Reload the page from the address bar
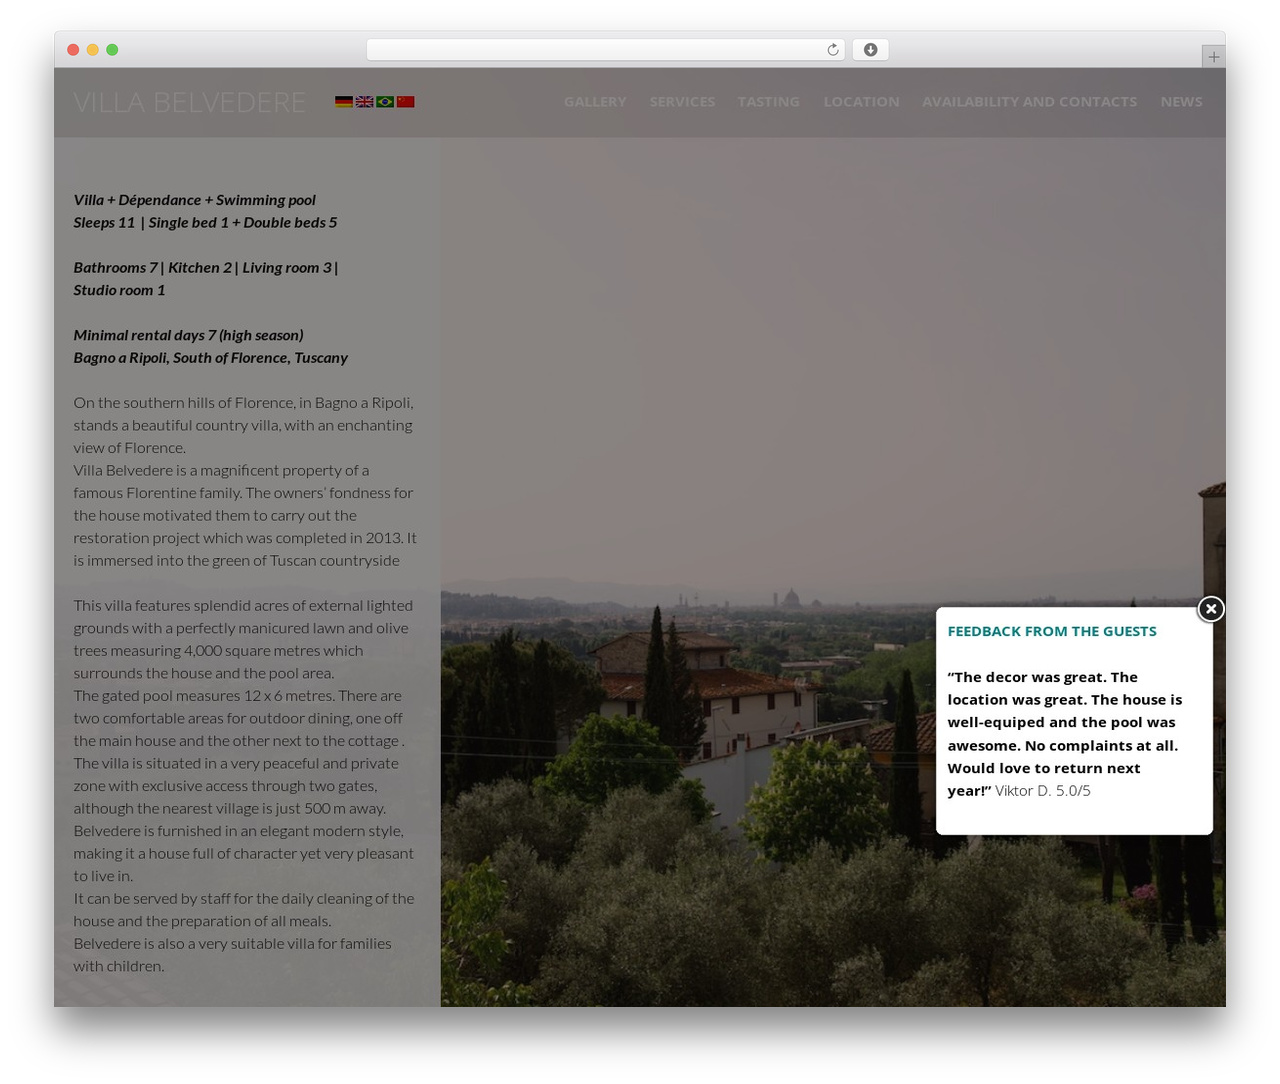This screenshot has height=1084, width=1280. [x=832, y=50]
